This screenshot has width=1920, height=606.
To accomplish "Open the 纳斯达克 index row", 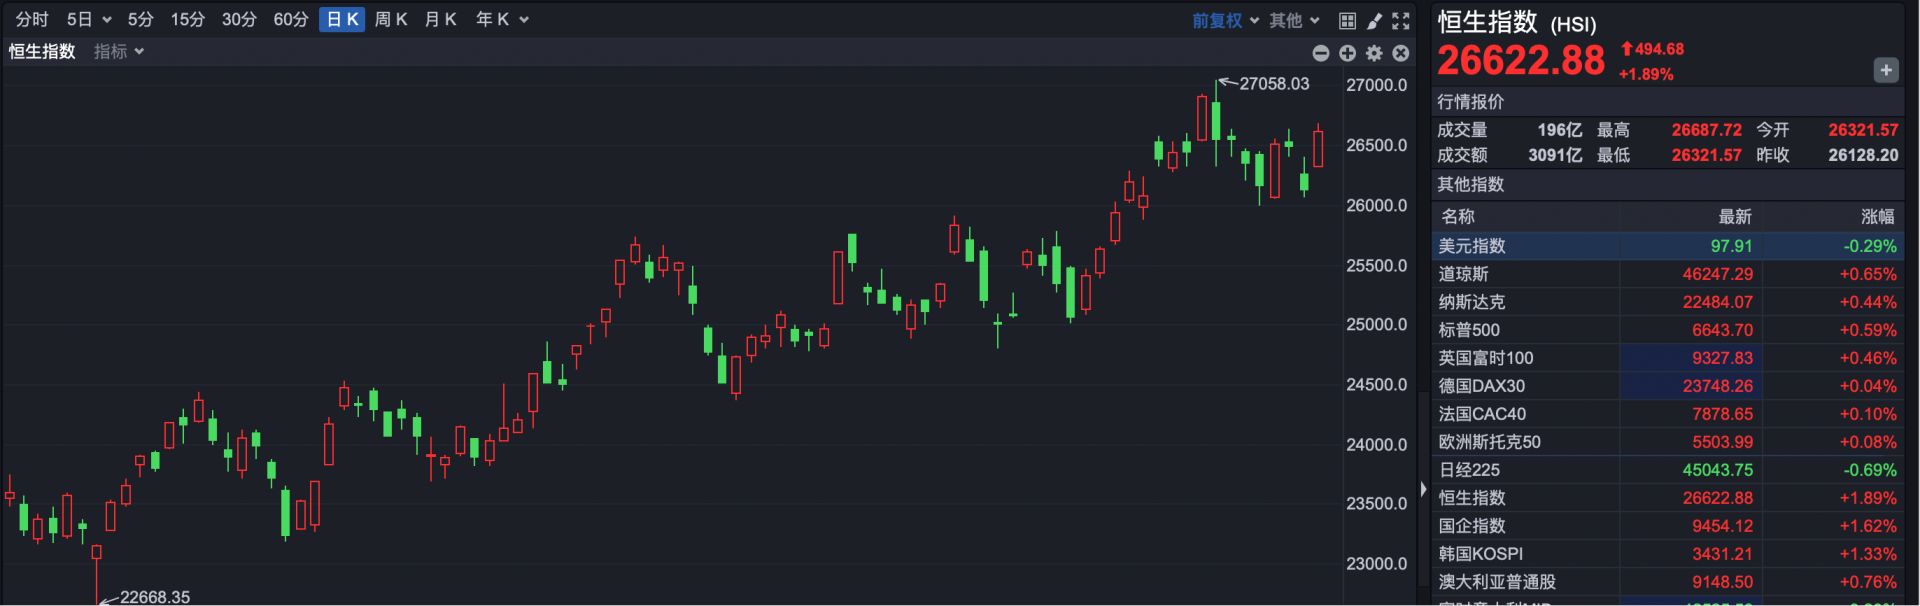I will click(1668, 302).
